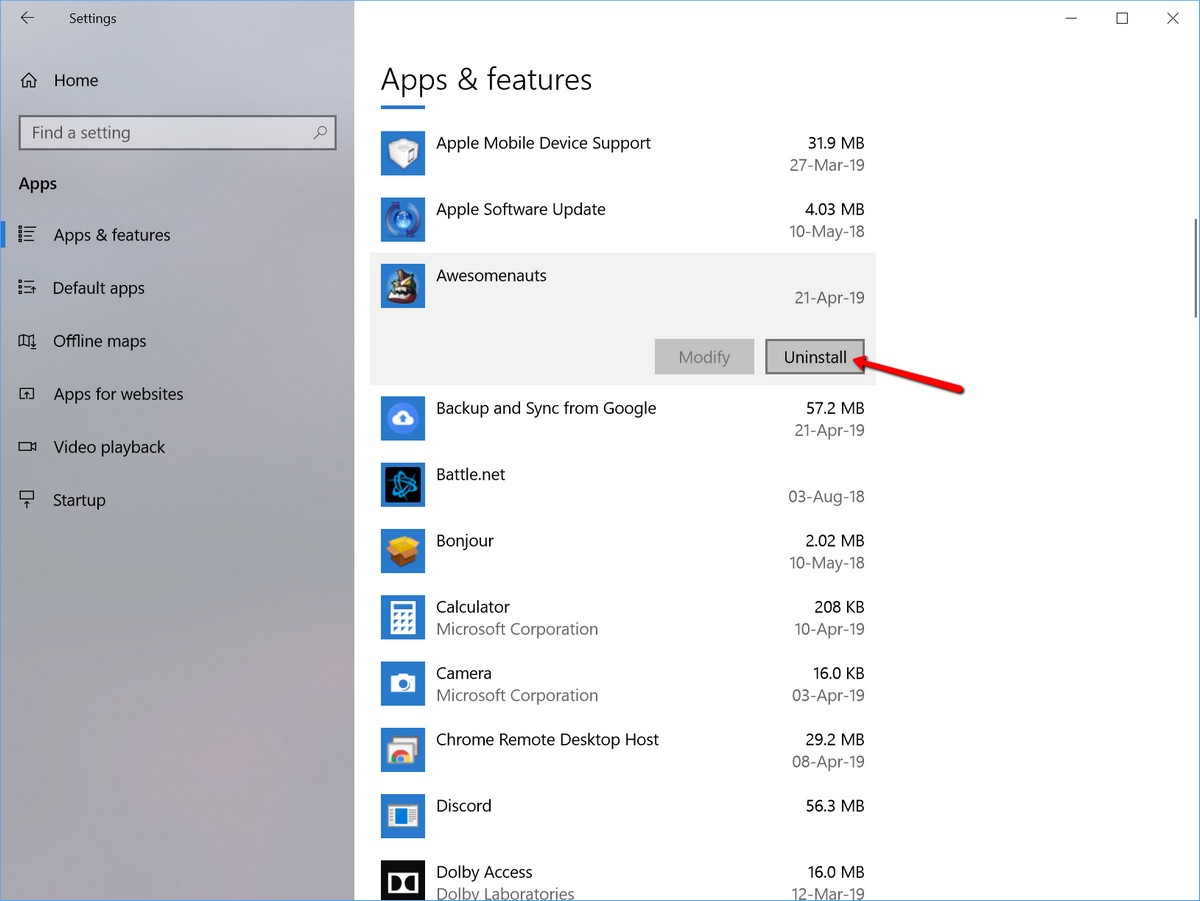Focus the Find a setting box
Image resolution: width=1200 pixels, height=901 pixels.
coord(177,133)
